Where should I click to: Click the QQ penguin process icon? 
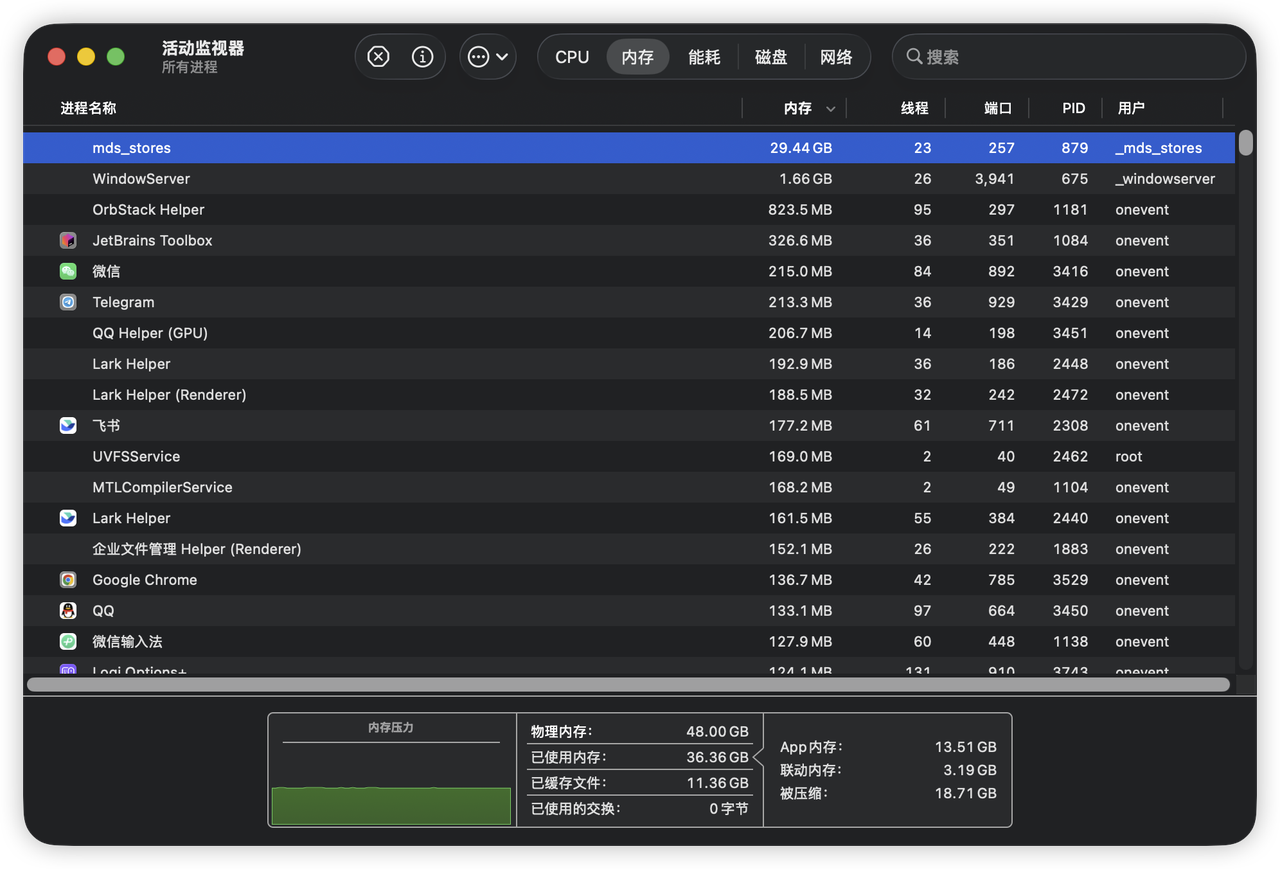(x=68, y=611)
